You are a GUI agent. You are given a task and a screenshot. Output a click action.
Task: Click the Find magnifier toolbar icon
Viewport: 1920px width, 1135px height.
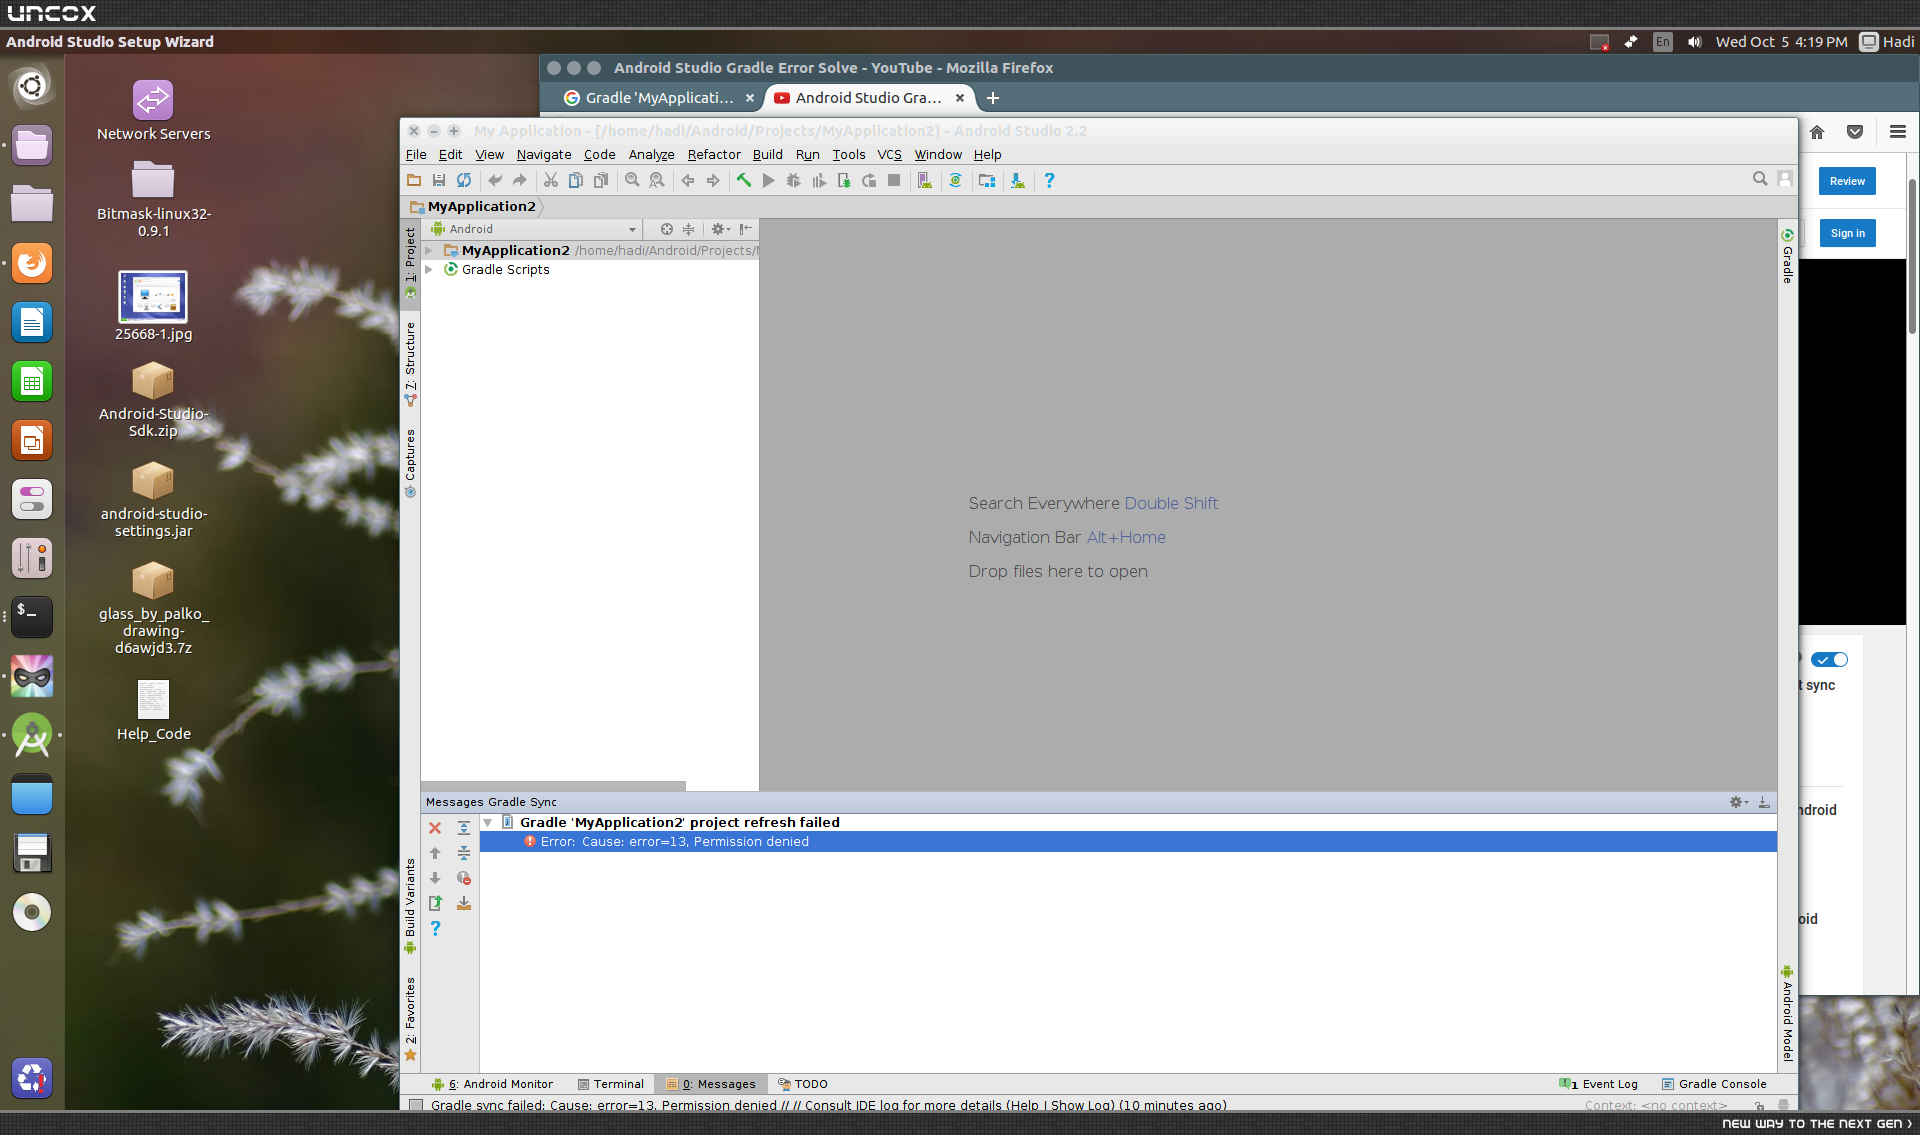(632, 180)
